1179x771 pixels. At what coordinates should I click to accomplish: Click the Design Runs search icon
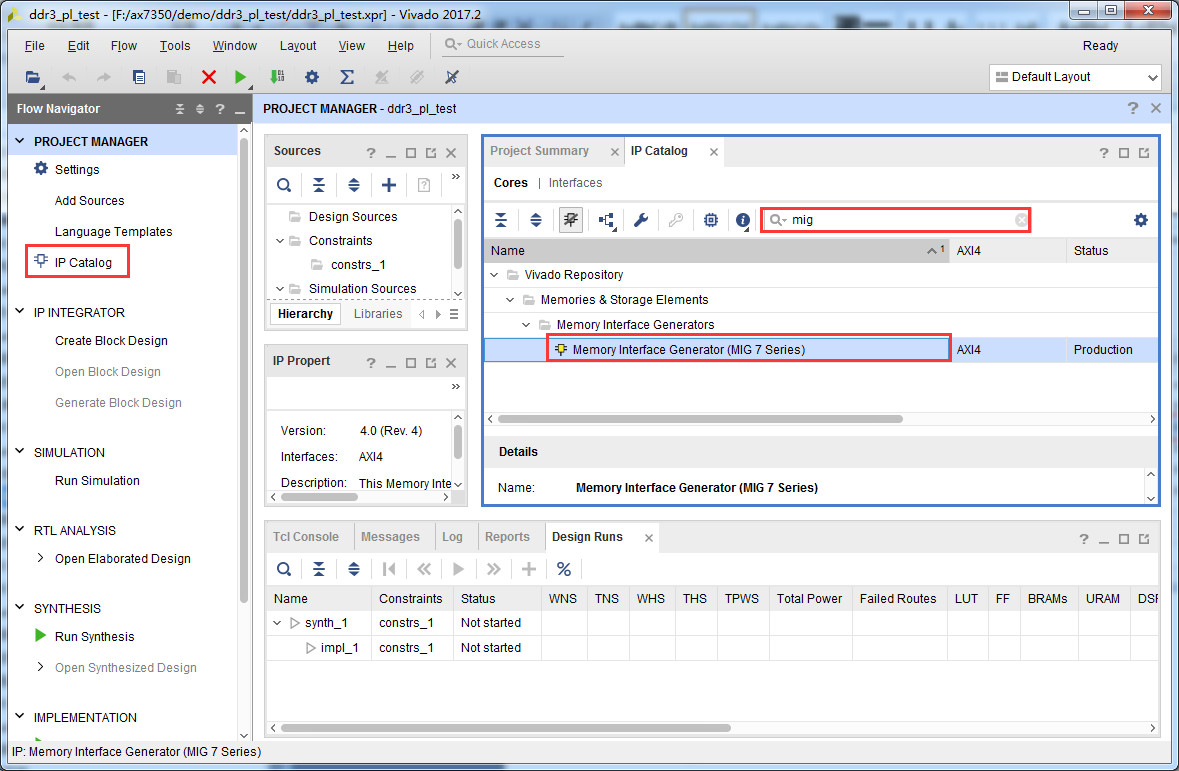pos(283,569)
